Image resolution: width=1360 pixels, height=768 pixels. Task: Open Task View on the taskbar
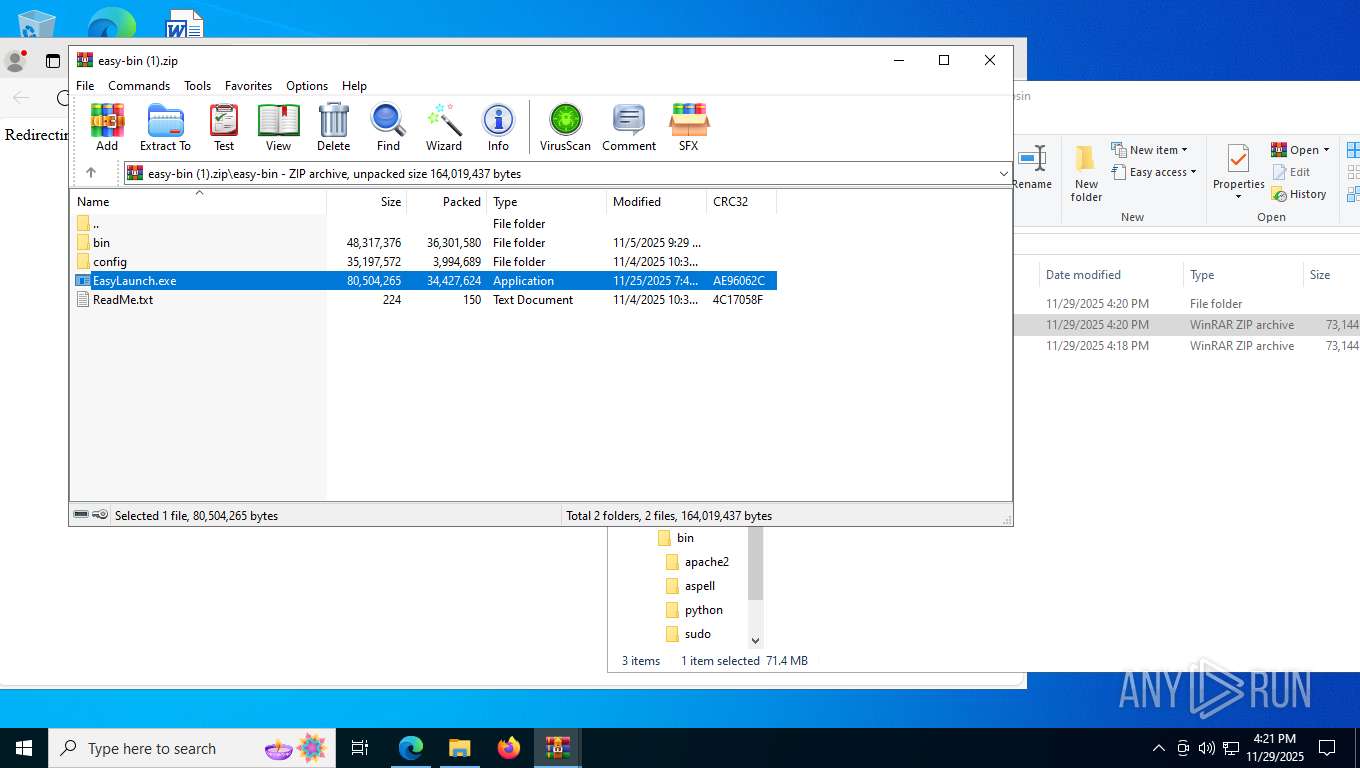(x=360, y=748)
